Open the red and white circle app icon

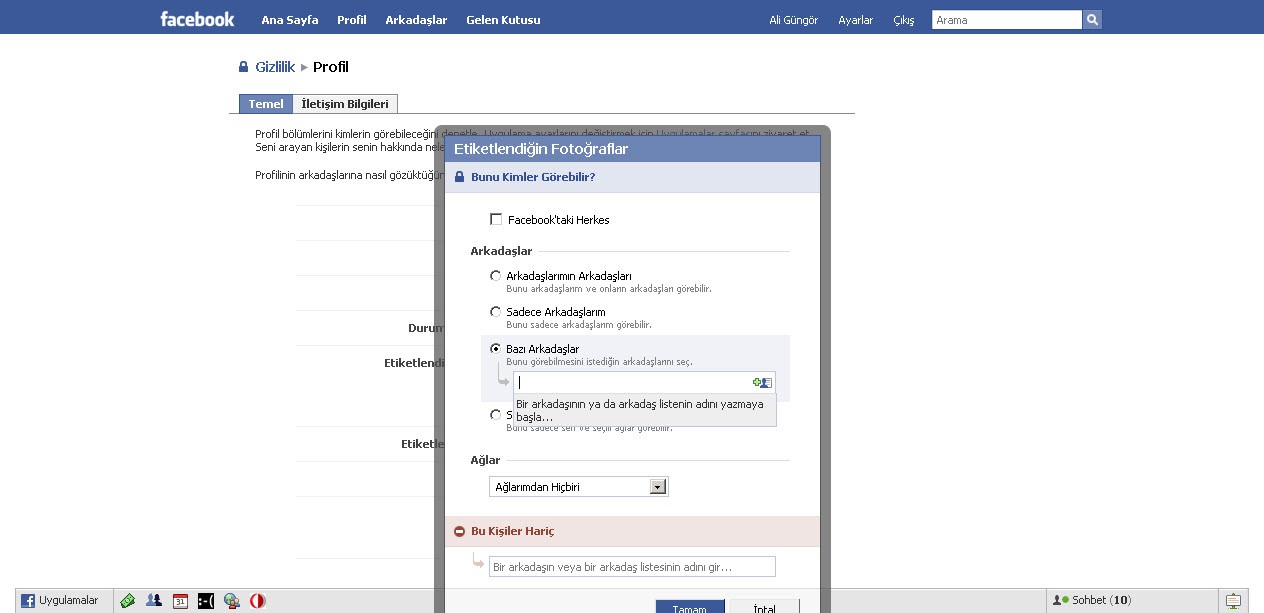tap(258, 601)
